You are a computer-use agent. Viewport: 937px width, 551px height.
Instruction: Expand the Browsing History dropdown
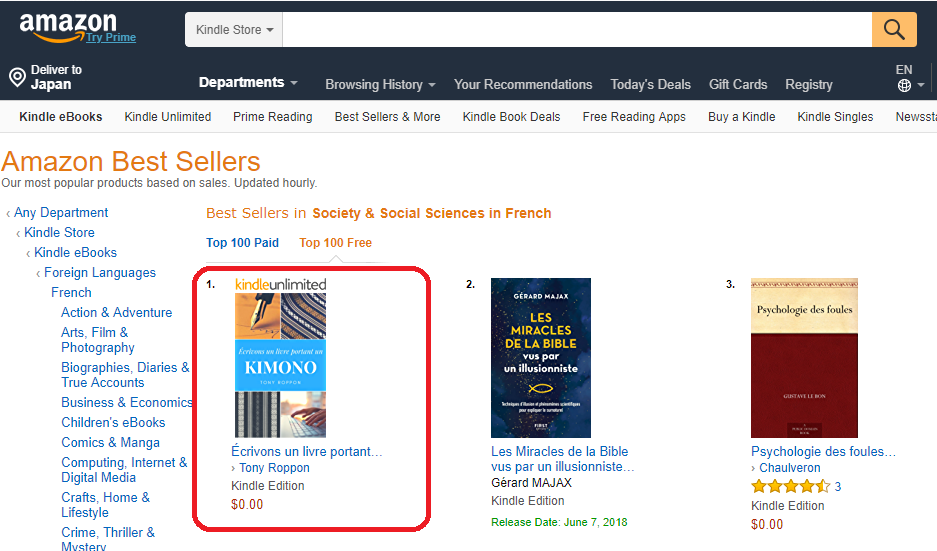point(380,85)
